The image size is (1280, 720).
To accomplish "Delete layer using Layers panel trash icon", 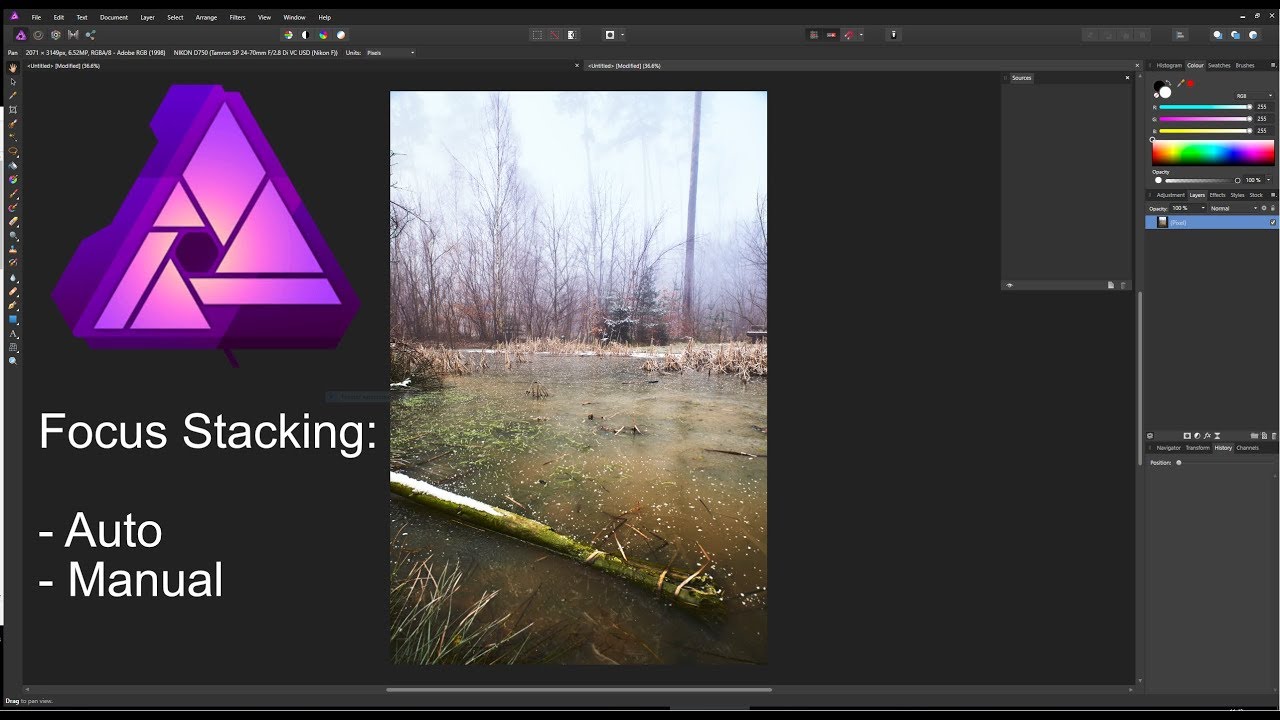I will [x=1274, y=436].
